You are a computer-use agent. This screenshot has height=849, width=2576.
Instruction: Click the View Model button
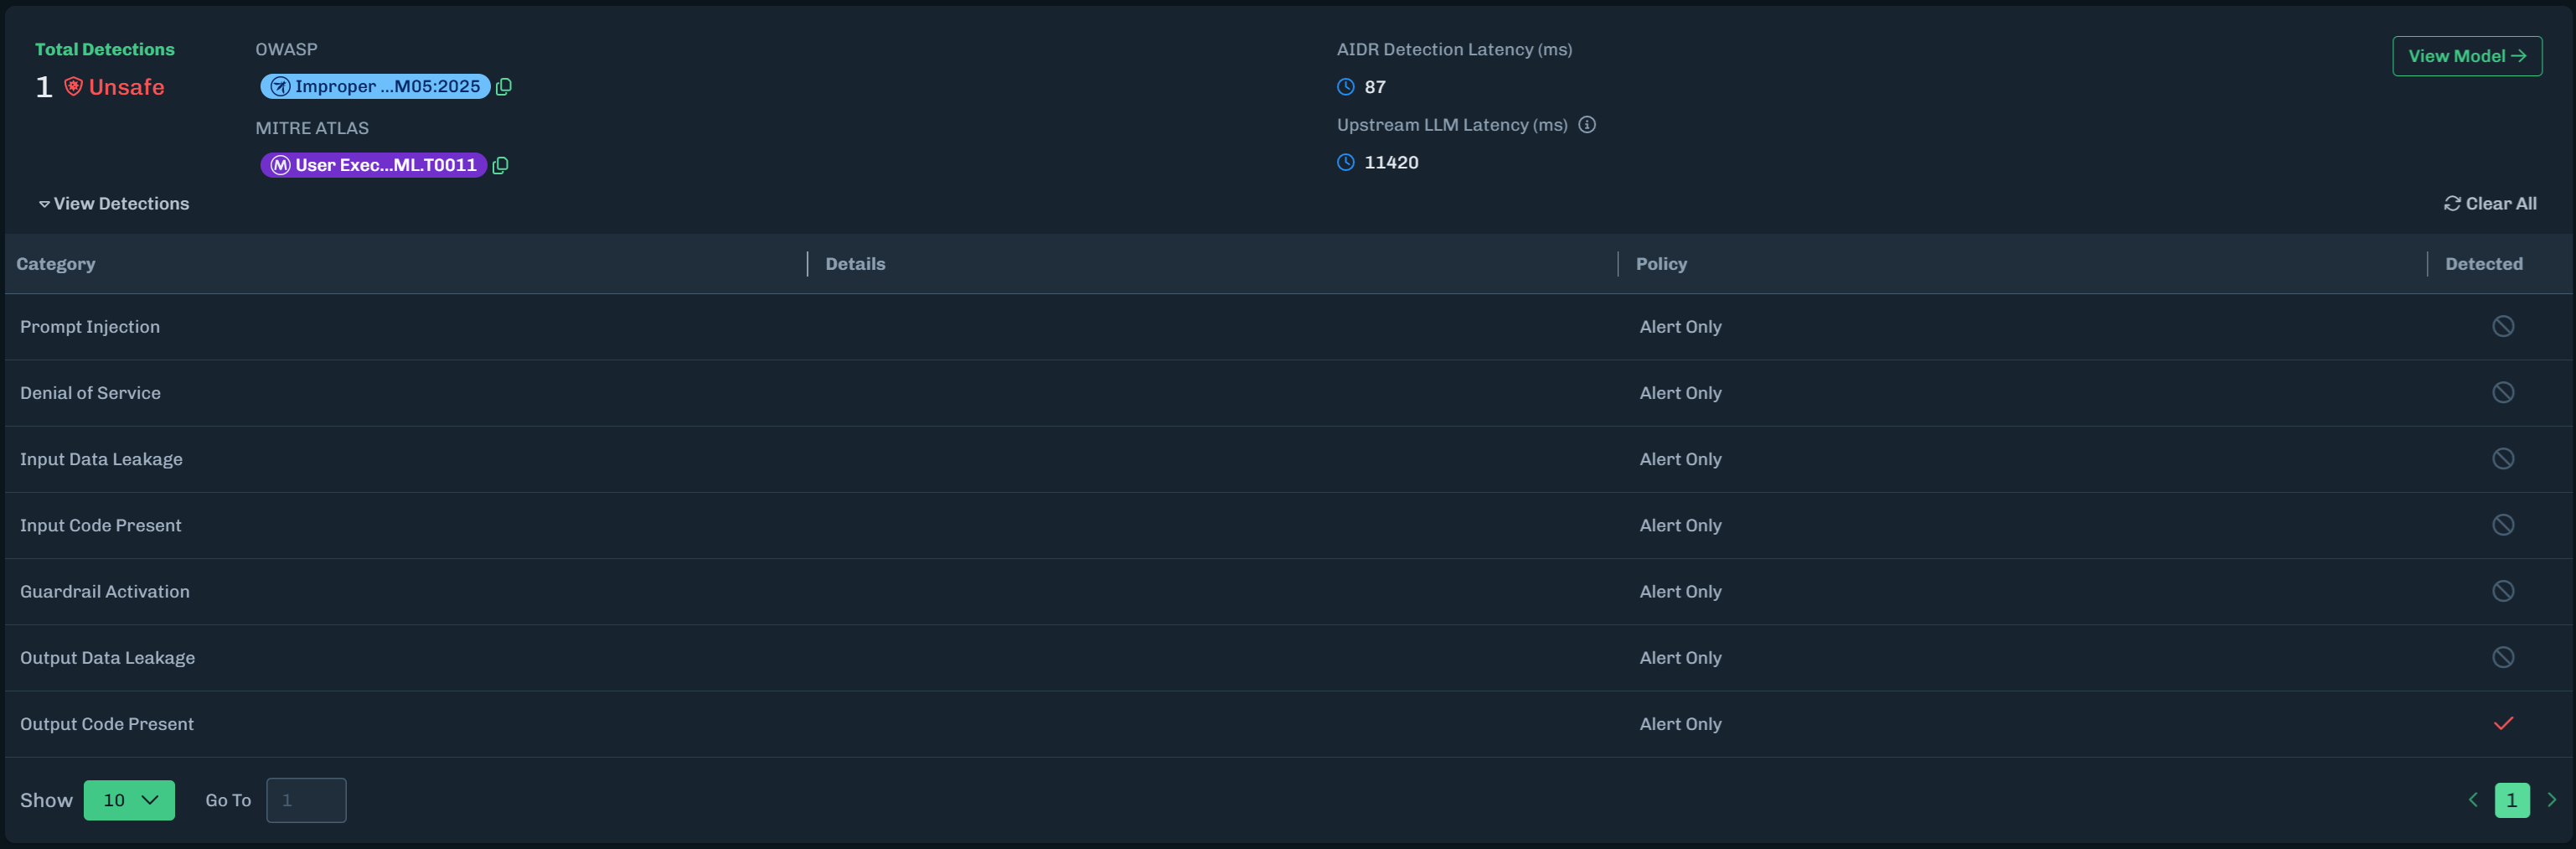click(2466, 56)
